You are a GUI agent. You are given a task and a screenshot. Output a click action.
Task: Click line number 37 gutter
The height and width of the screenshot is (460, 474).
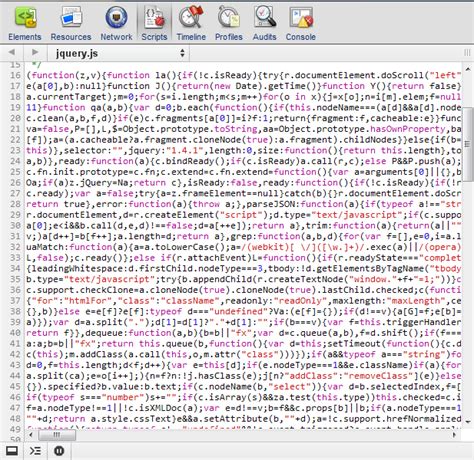point(15,301)
